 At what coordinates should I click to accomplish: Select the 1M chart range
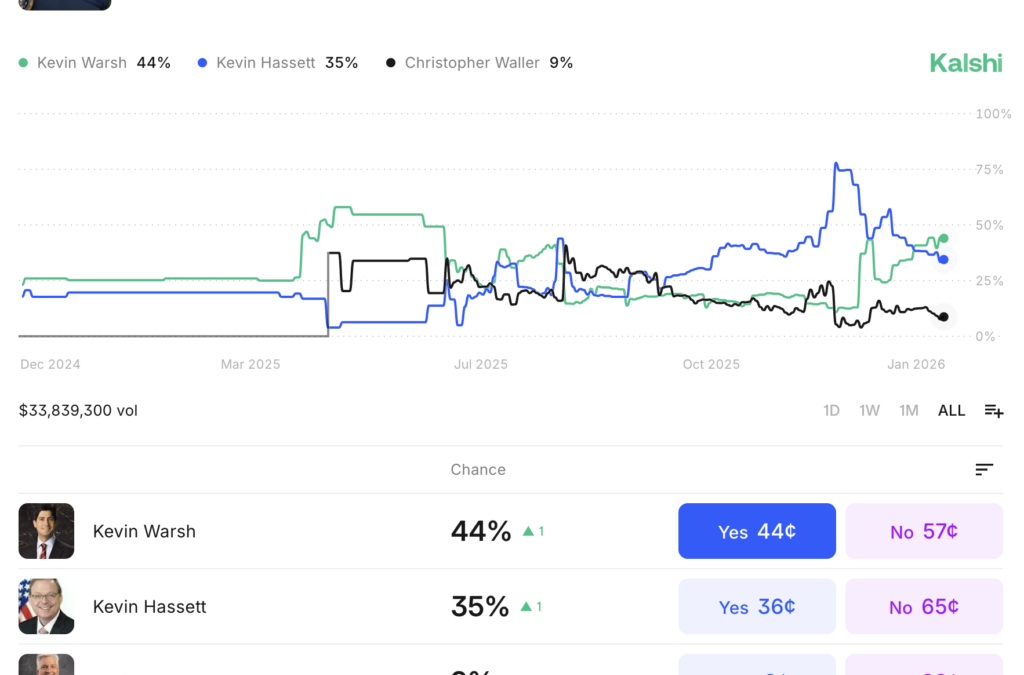coord(908,411)
